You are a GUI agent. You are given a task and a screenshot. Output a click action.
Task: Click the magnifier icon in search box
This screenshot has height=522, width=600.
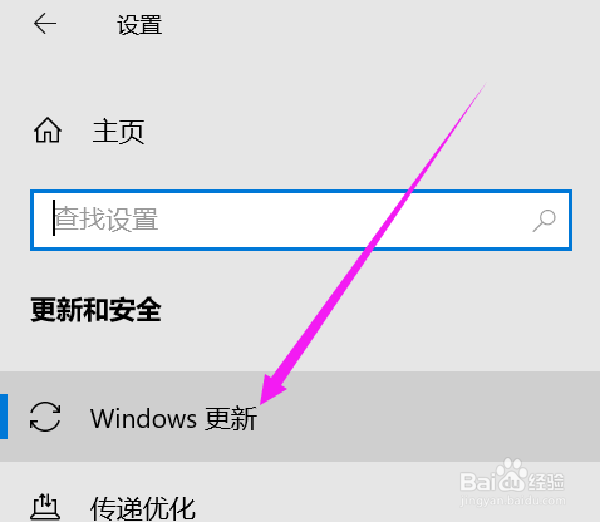[x=544, y=220]
